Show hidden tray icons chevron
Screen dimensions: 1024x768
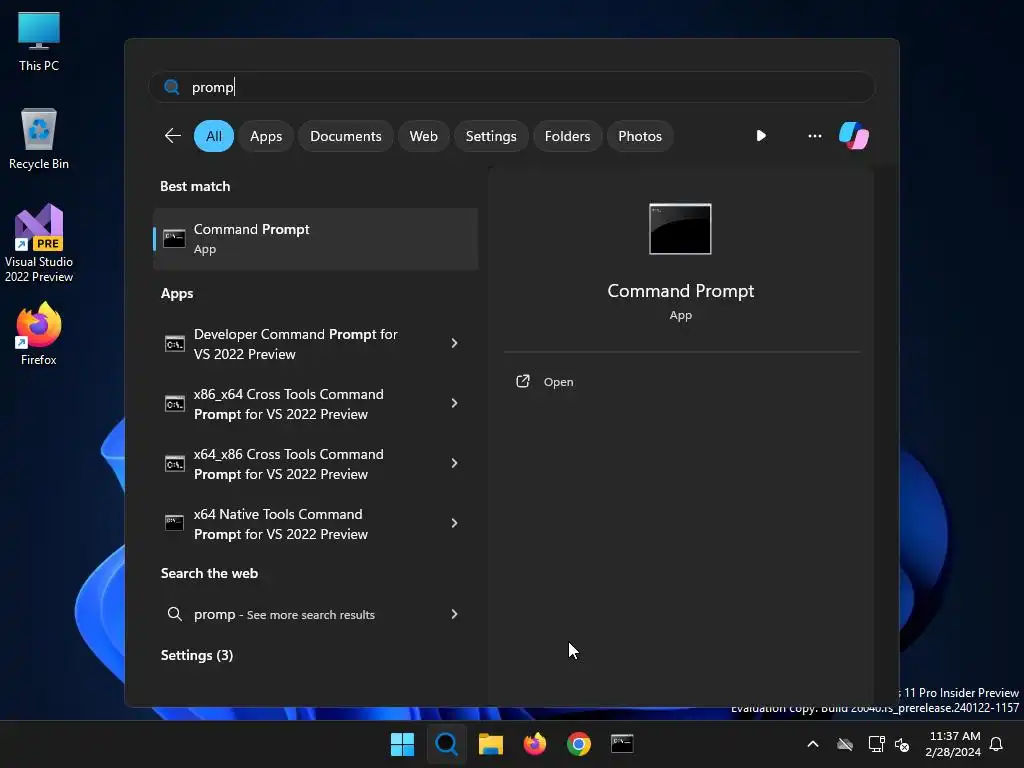pyautogui.click(x=813, y=744)
